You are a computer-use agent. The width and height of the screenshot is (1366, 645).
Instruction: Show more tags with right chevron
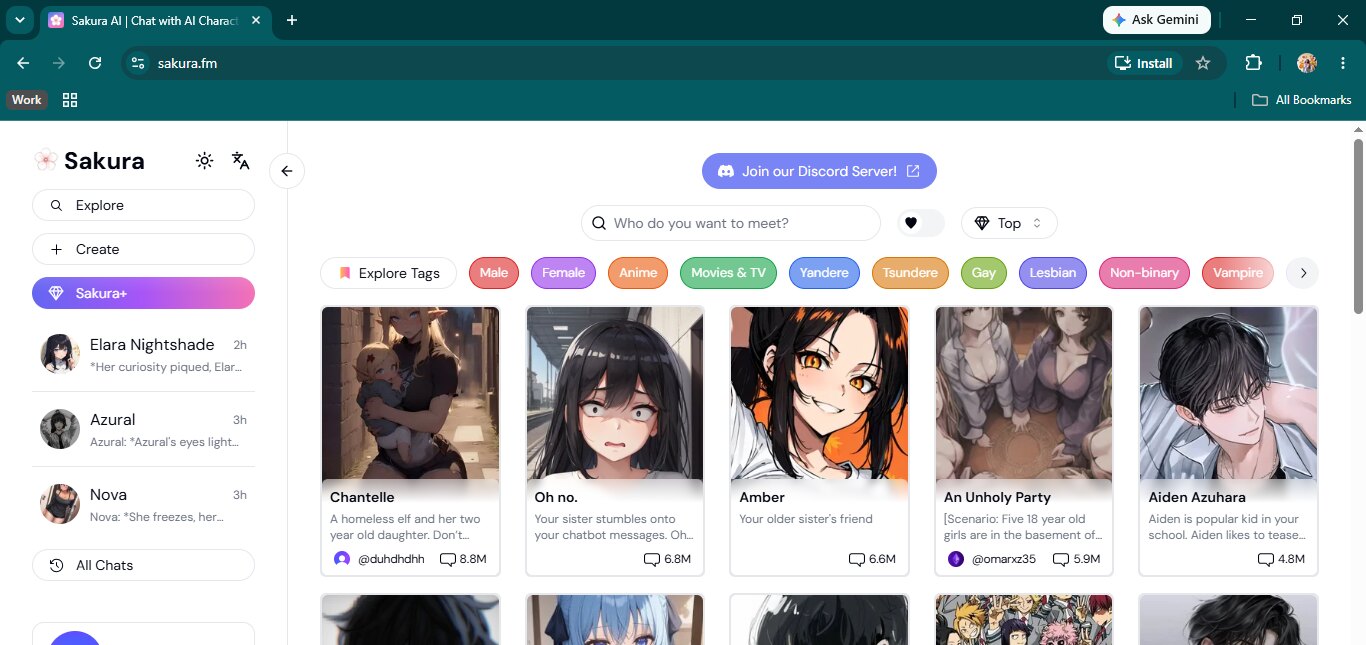1302,273
